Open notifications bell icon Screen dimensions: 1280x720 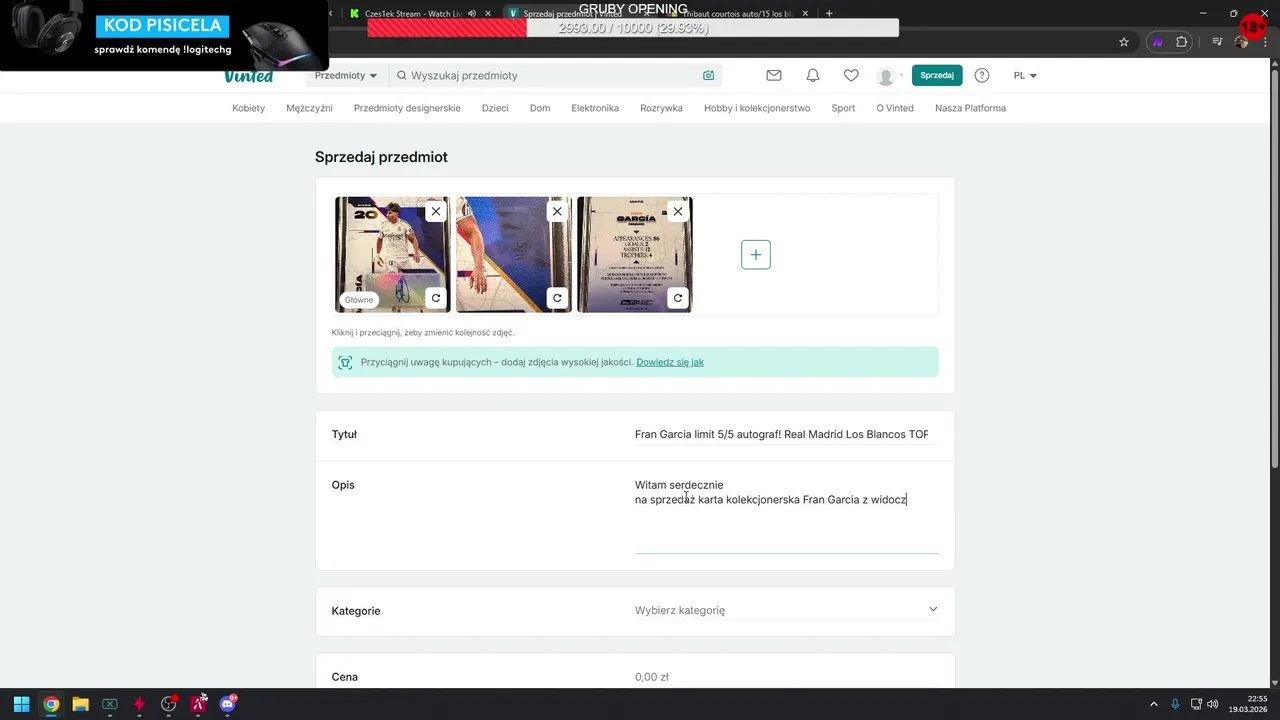coord(813,75)
